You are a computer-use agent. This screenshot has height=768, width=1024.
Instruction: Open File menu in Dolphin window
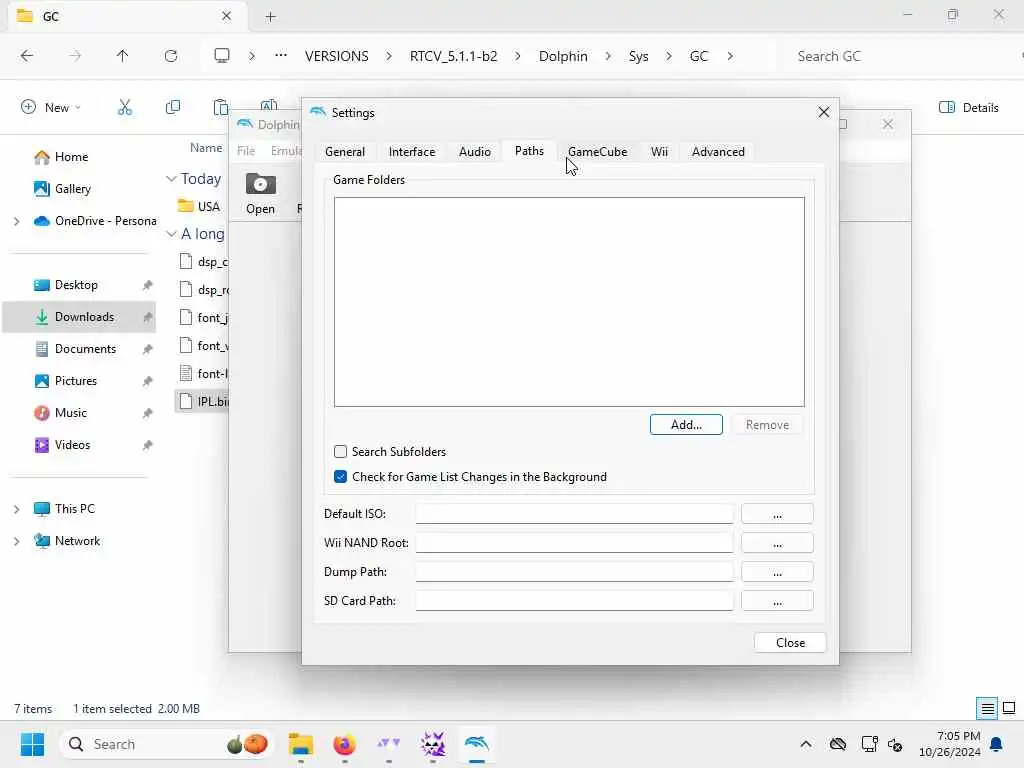246,151
